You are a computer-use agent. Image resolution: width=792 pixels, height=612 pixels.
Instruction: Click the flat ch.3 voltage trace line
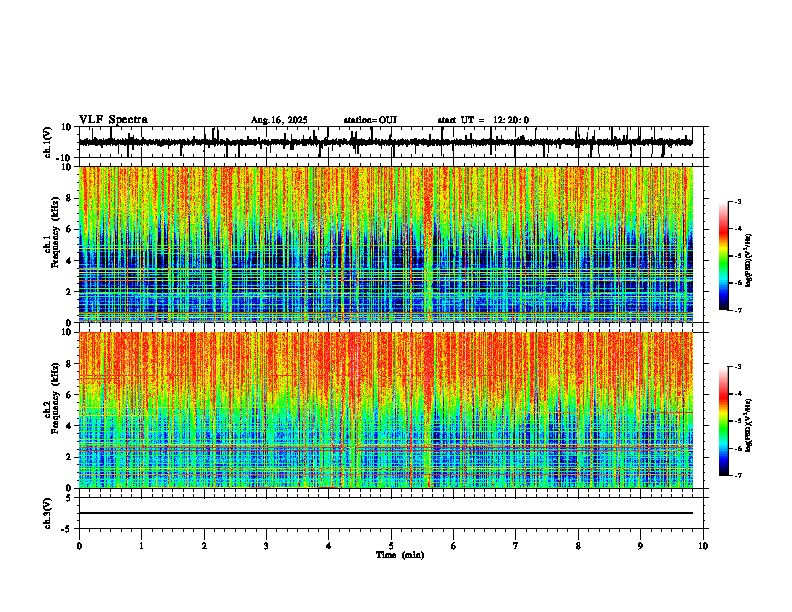pos(386,513)
